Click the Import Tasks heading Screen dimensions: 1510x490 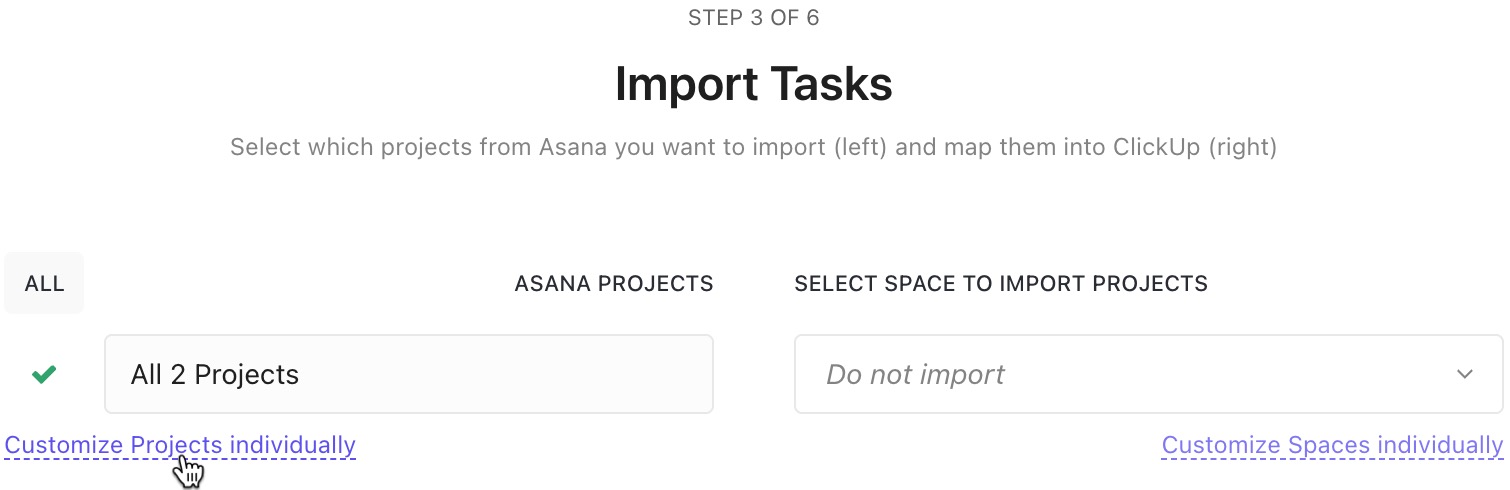click(x=754, y=84)
